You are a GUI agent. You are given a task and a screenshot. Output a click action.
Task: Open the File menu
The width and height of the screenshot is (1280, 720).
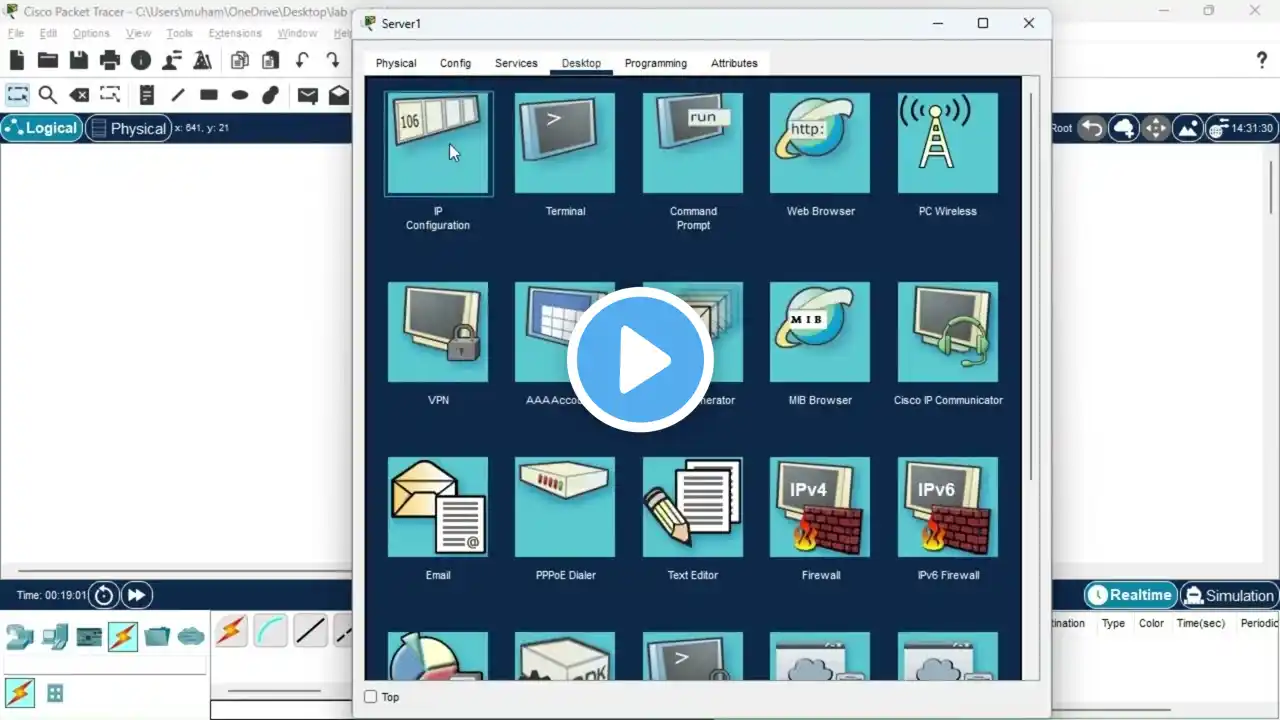(16, 33)
